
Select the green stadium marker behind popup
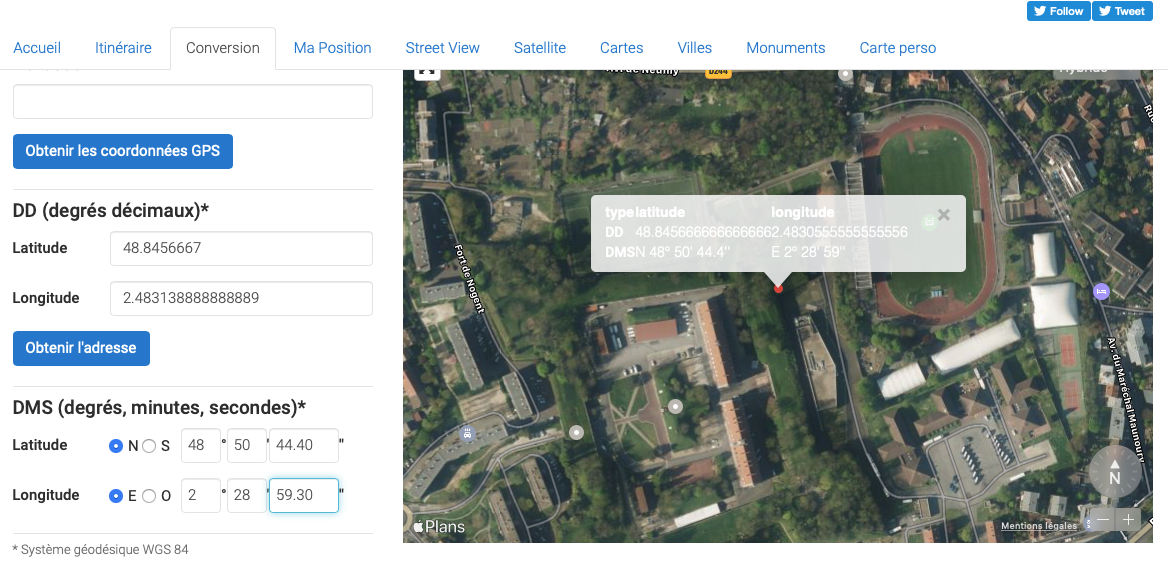928,222
